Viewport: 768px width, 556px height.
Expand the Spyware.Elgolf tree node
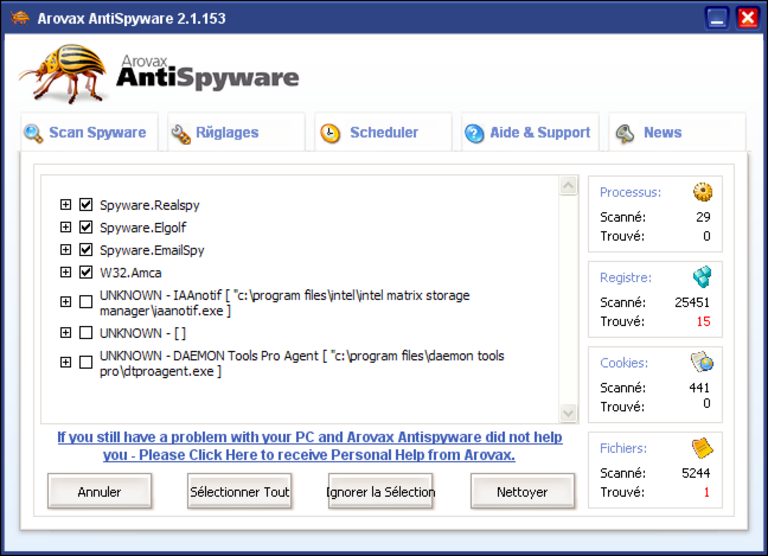point(66,227)
